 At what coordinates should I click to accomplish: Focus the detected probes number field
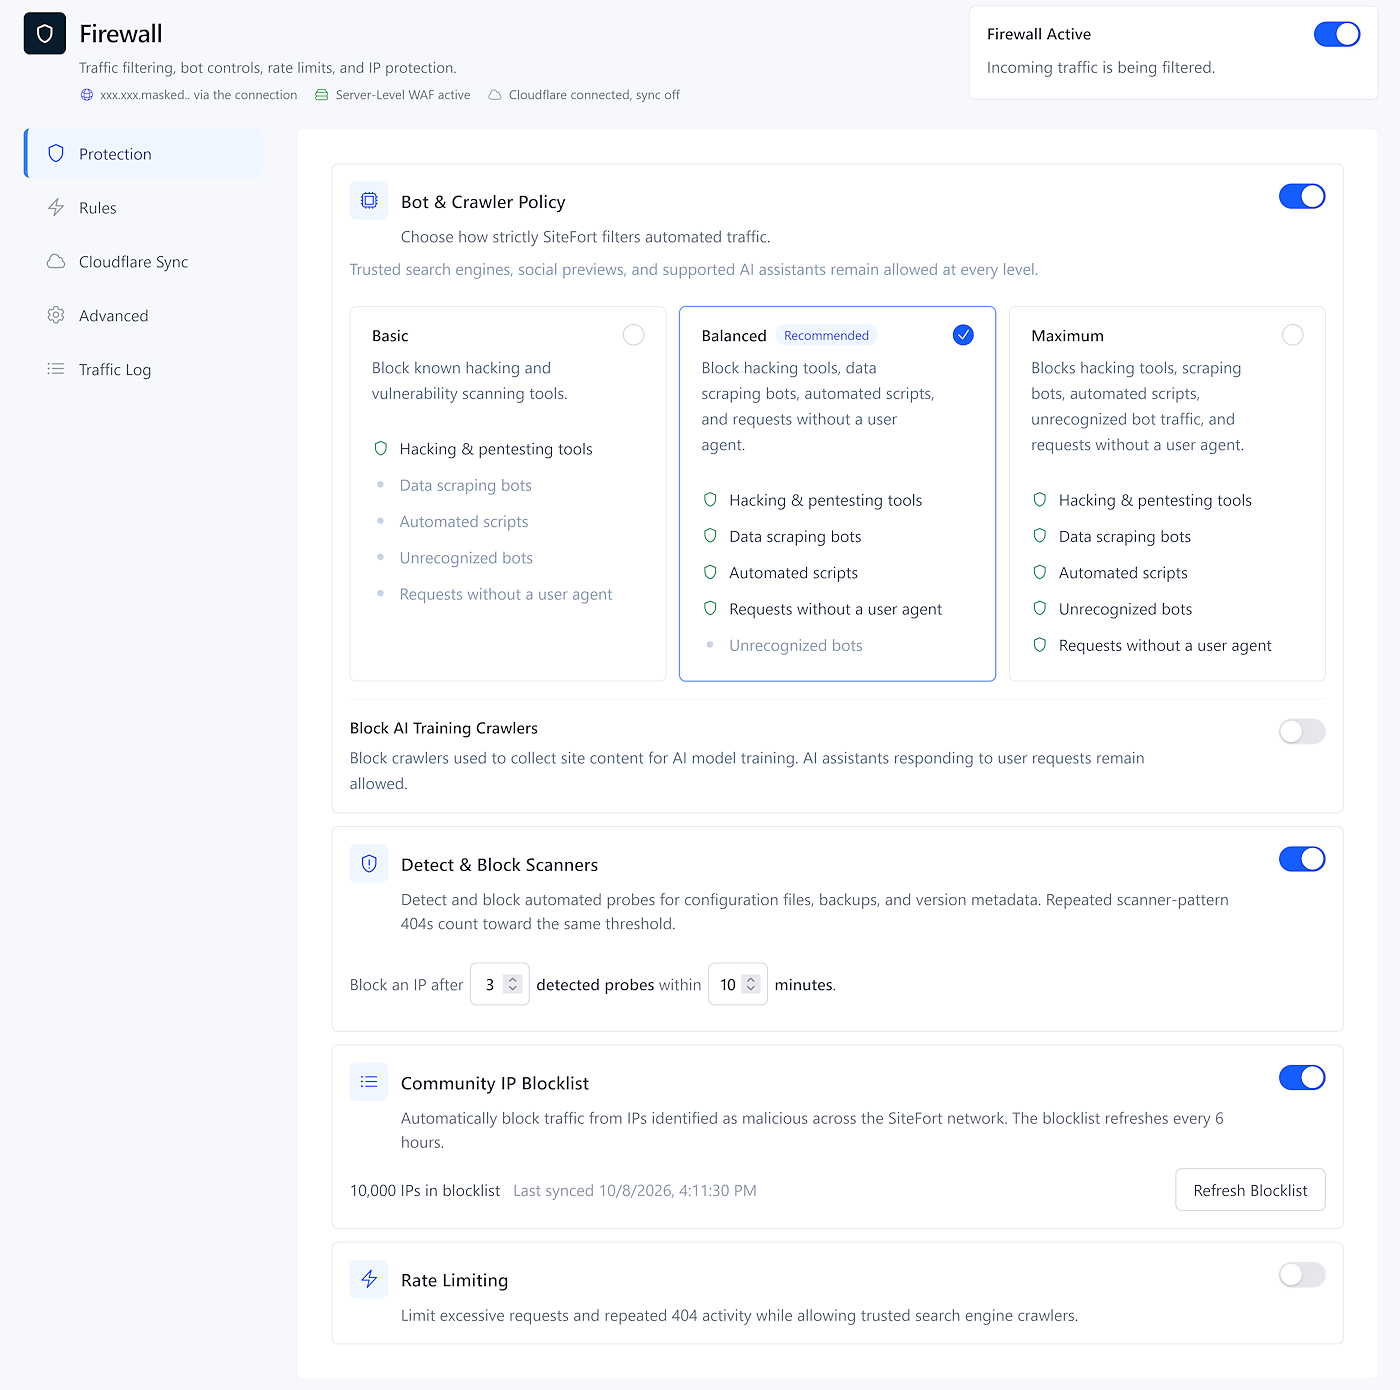[x=499, y=984]
